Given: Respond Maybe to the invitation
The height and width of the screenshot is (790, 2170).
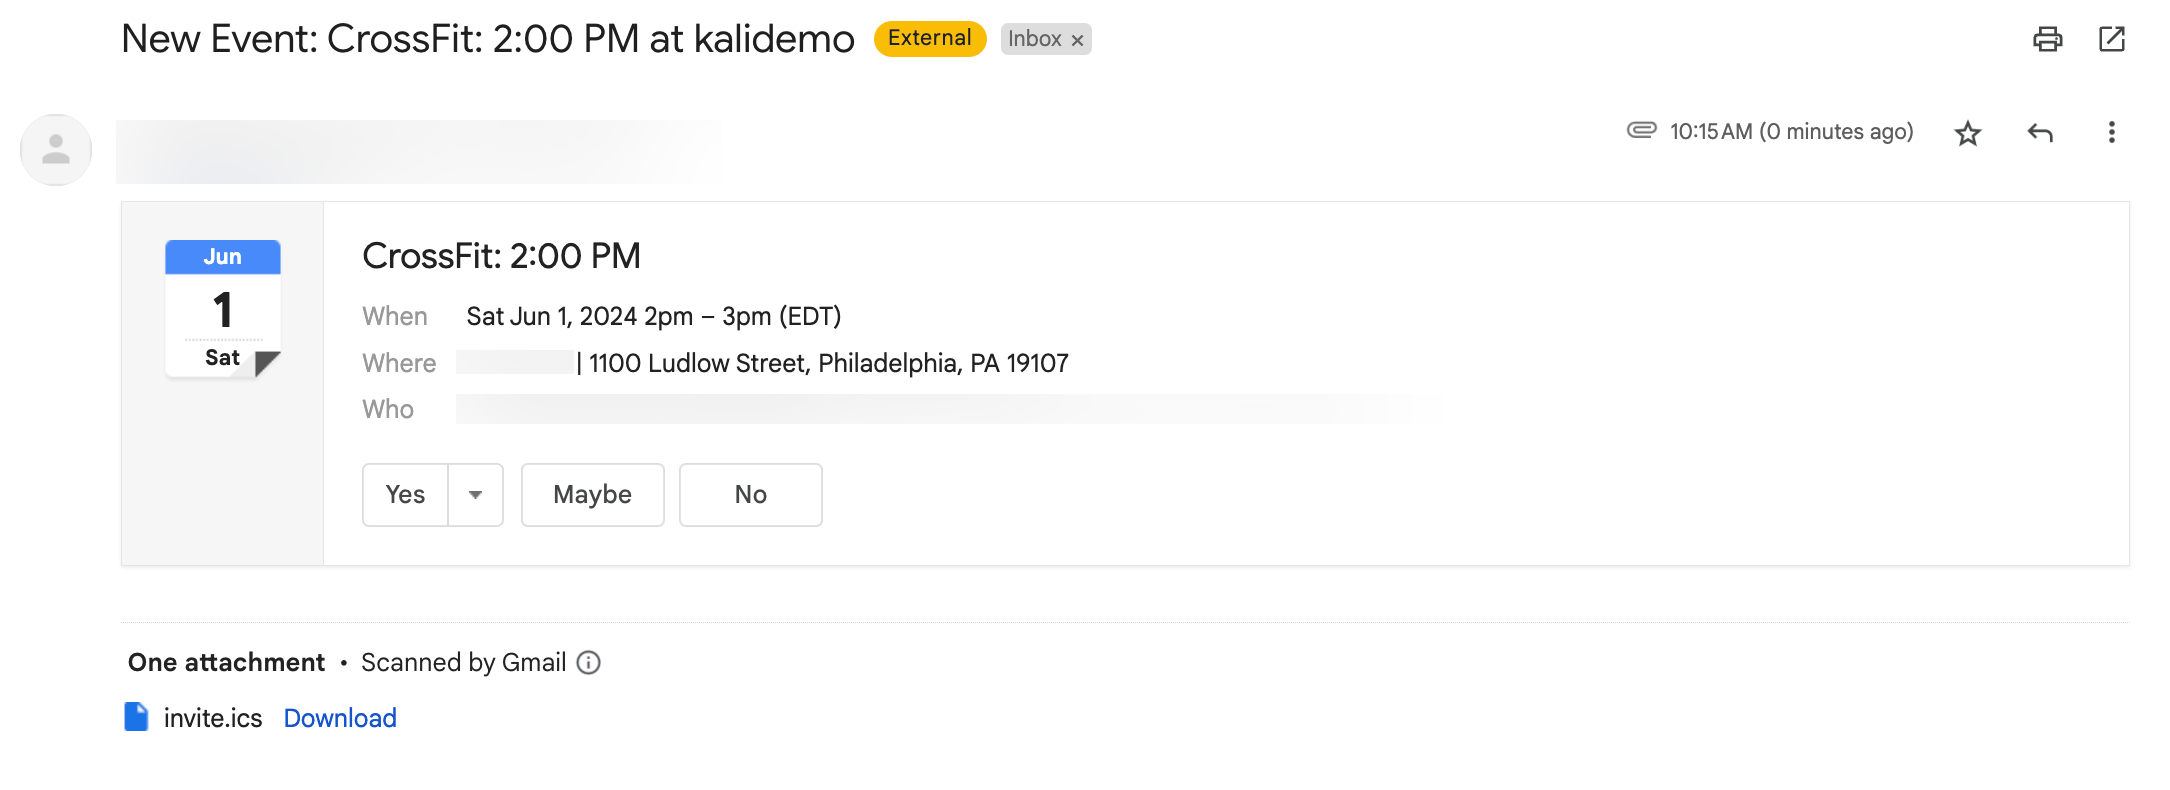Looking at the screenshot, I should tap(592, 495).
